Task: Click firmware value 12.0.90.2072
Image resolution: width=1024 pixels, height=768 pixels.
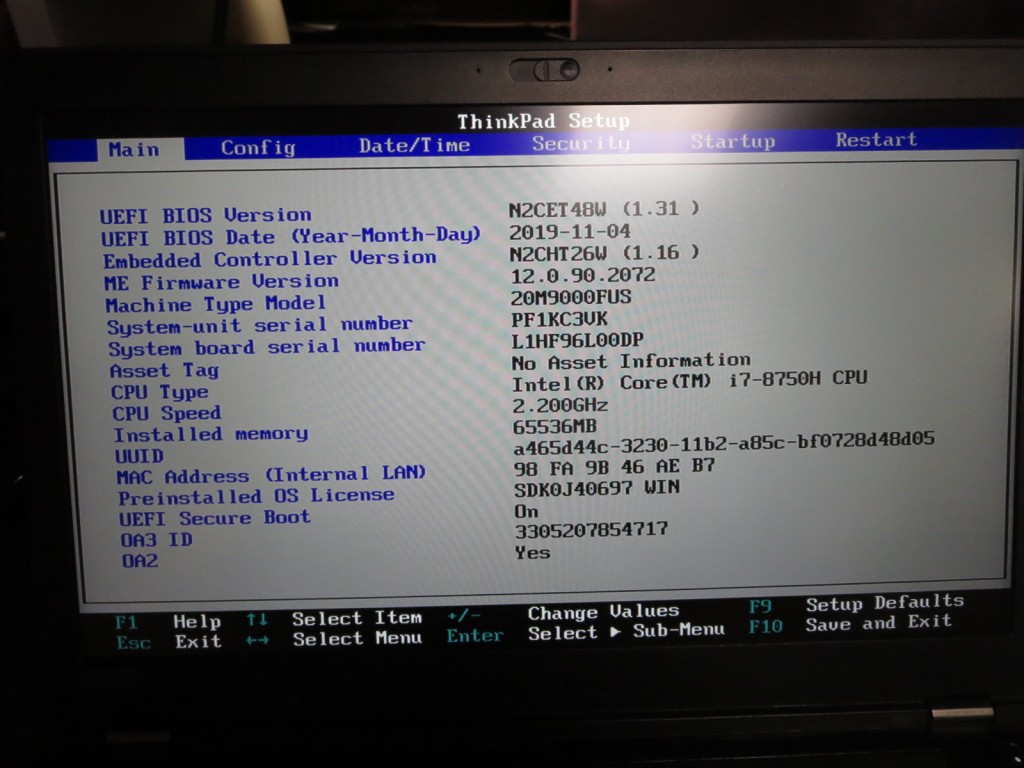Action: pyautogui.click(x=583, y=275)
